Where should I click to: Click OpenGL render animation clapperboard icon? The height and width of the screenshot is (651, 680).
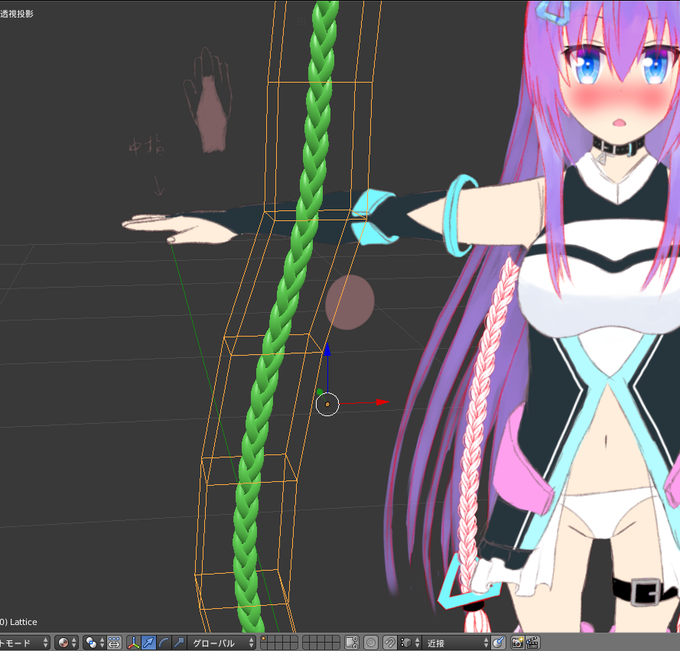tap(533, 642)
